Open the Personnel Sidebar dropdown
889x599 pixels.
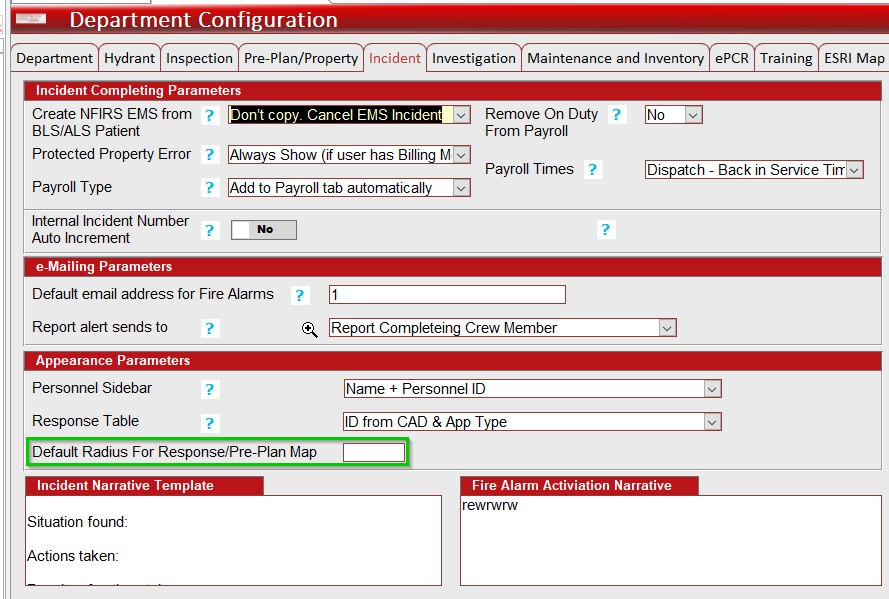click(x=532, y=389)
